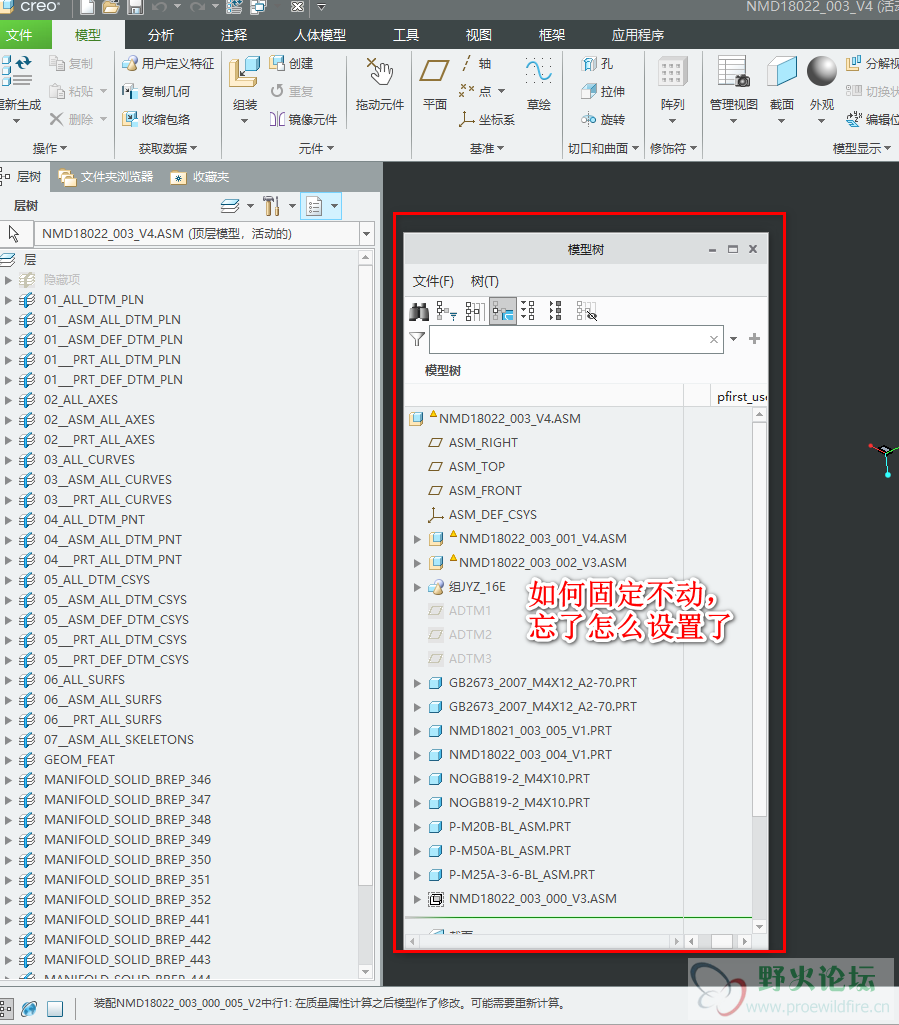Open the 文件(F) menu in model tree window
This screenshot has width=899, height=1025.
(433, 281)
